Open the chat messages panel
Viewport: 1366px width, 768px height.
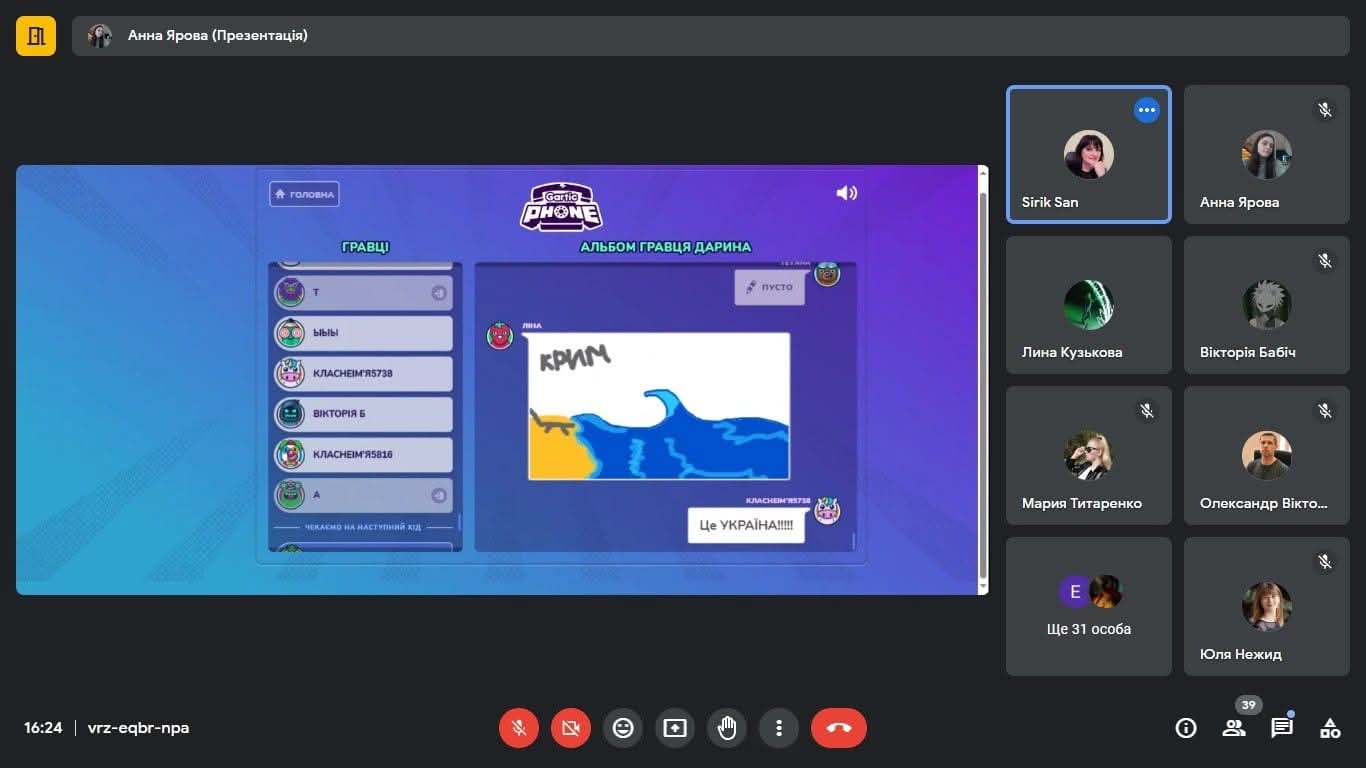(1282, 728)
